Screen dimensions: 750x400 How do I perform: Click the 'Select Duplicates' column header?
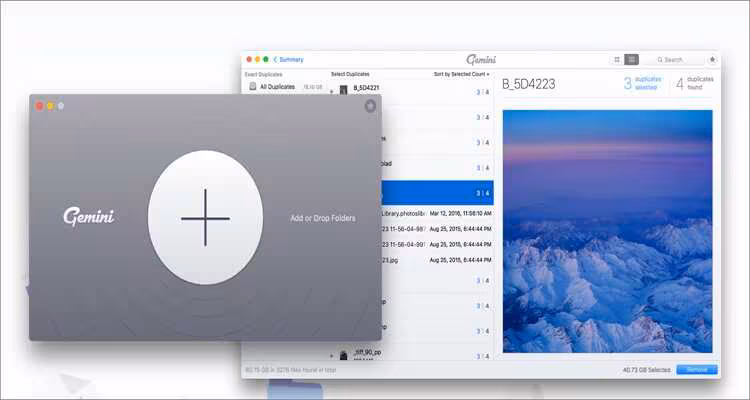click(x=350, y=74)
